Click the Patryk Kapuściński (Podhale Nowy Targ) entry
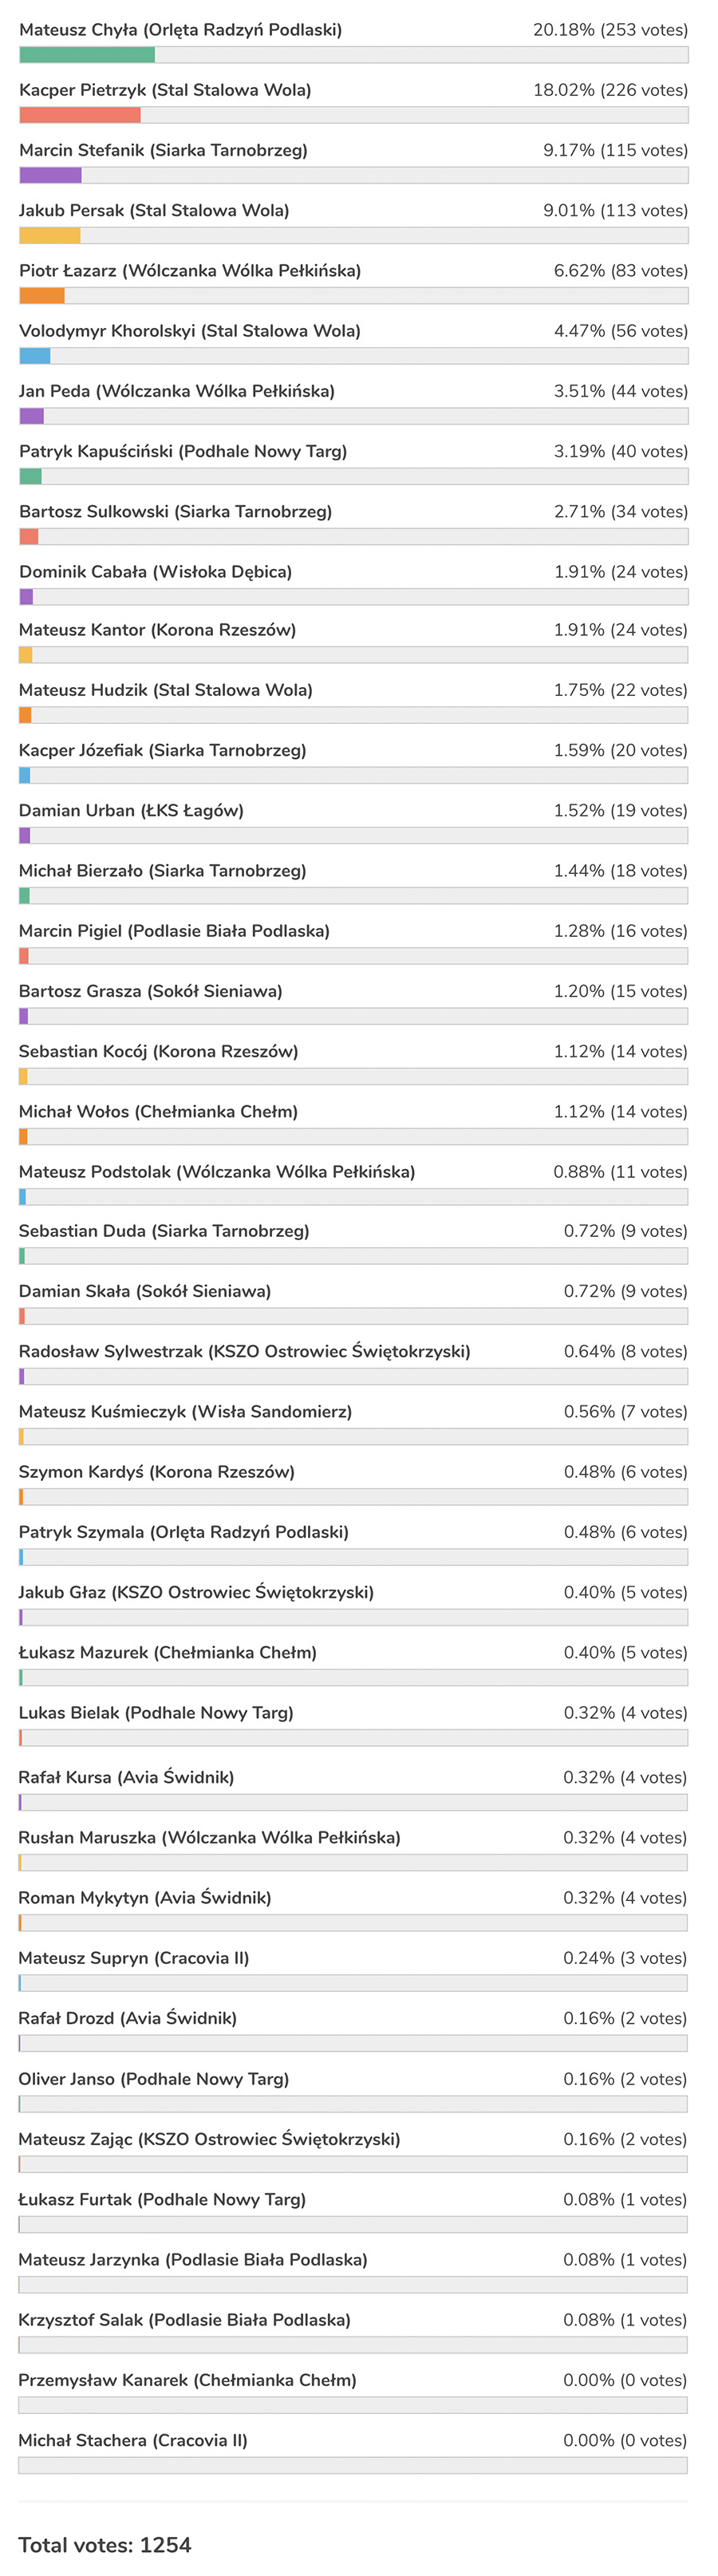 click(183, 451)
